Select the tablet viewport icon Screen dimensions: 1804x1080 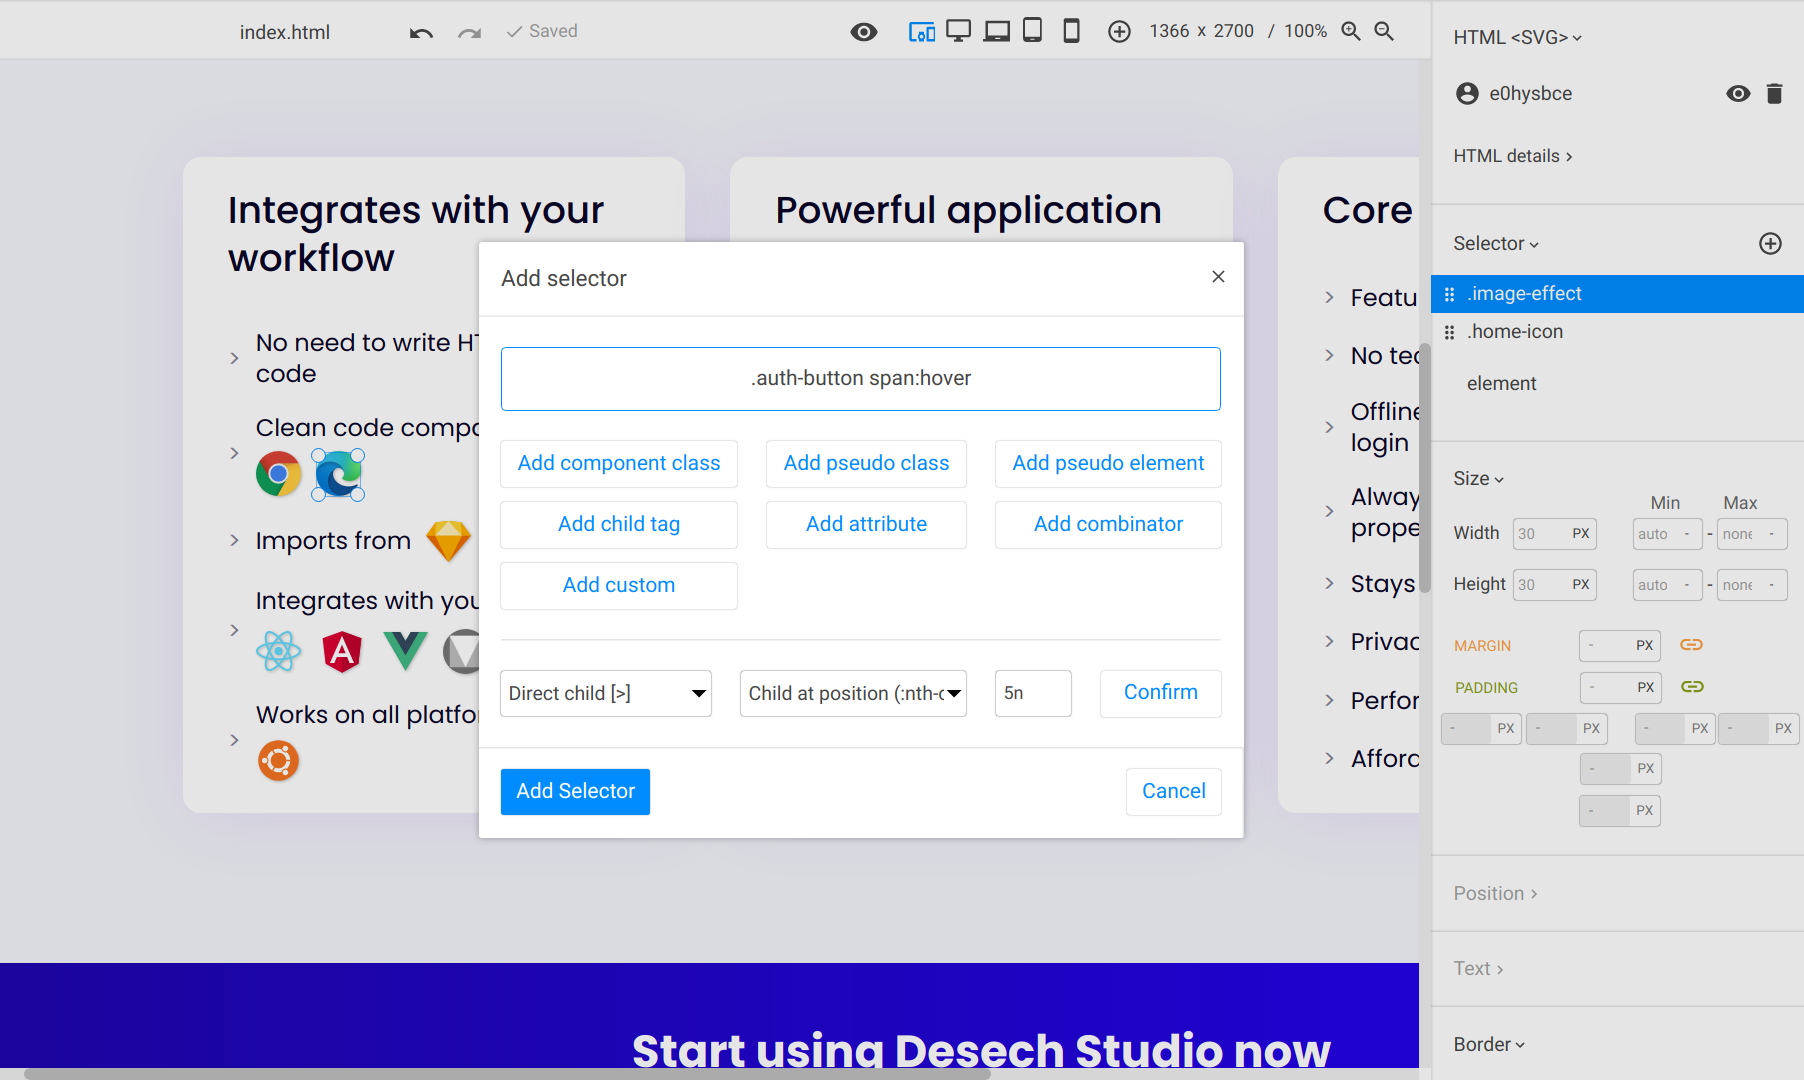point(1032,30)
